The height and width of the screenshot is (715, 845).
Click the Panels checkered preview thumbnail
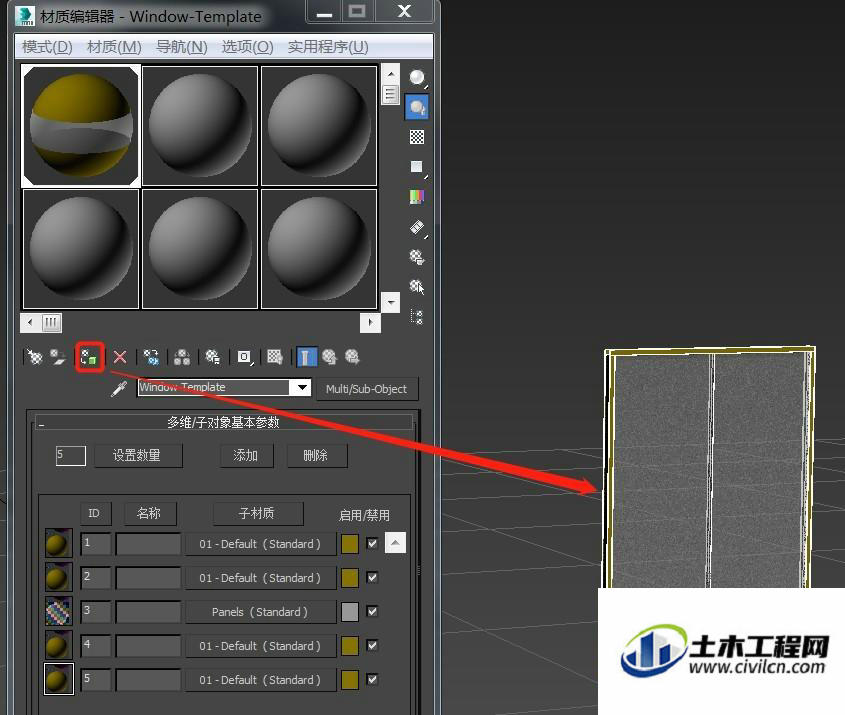pos(59,612)
